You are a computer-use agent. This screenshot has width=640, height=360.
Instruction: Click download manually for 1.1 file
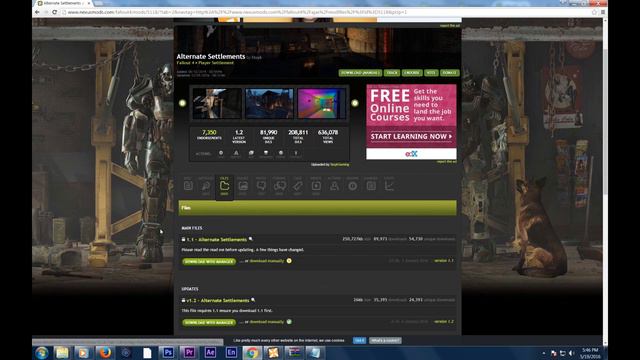click(267, 261)
